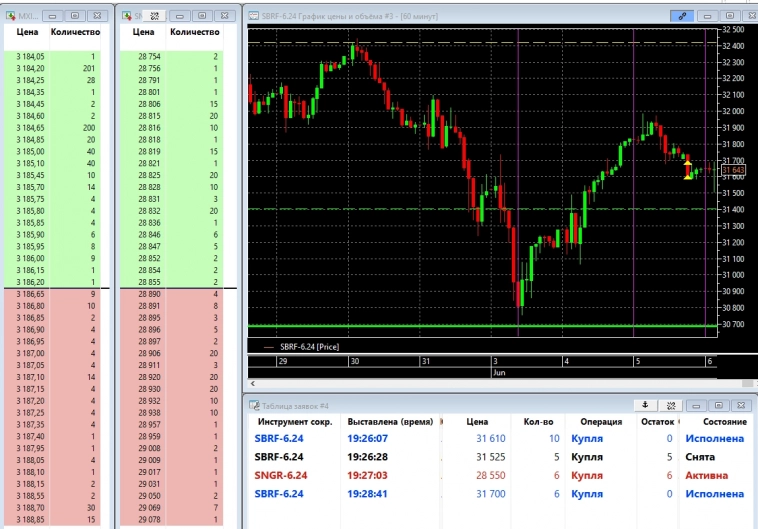Click the MXI order book window icon

coord(10,16)
